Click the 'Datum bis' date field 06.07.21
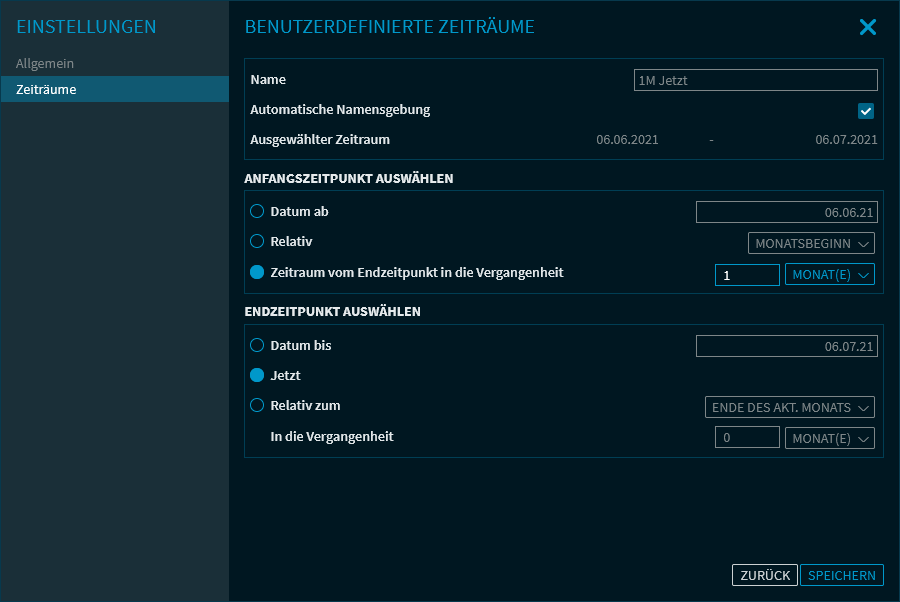 click(x=786, y=346)
